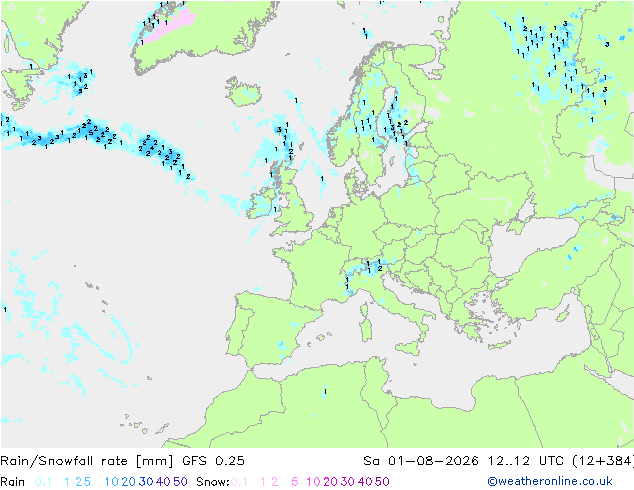Screen dimensions: 634x490
Task: Click the 'Snow:' legend label
Action: [x=213, y=482]
